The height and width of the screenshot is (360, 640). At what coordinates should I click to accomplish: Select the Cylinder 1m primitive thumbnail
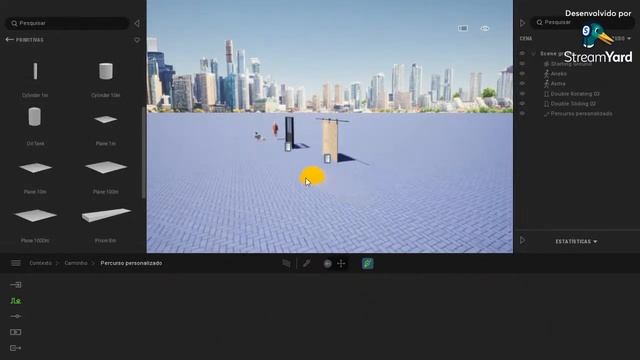point(35,71)
